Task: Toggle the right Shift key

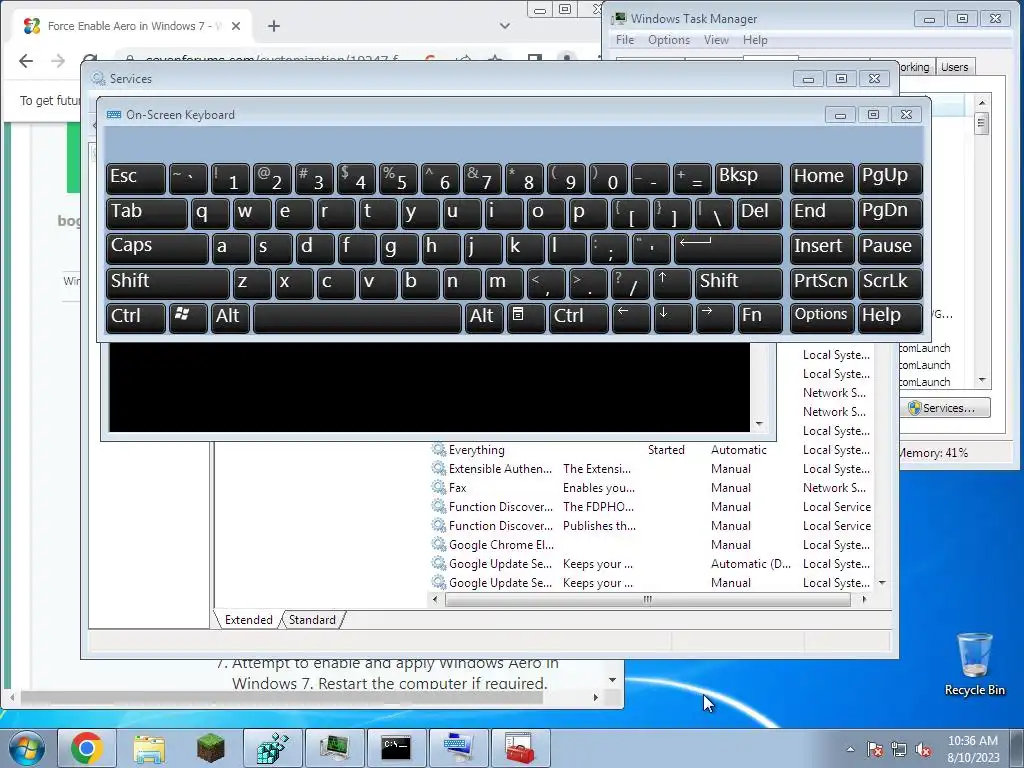Action: coord(739,283)
